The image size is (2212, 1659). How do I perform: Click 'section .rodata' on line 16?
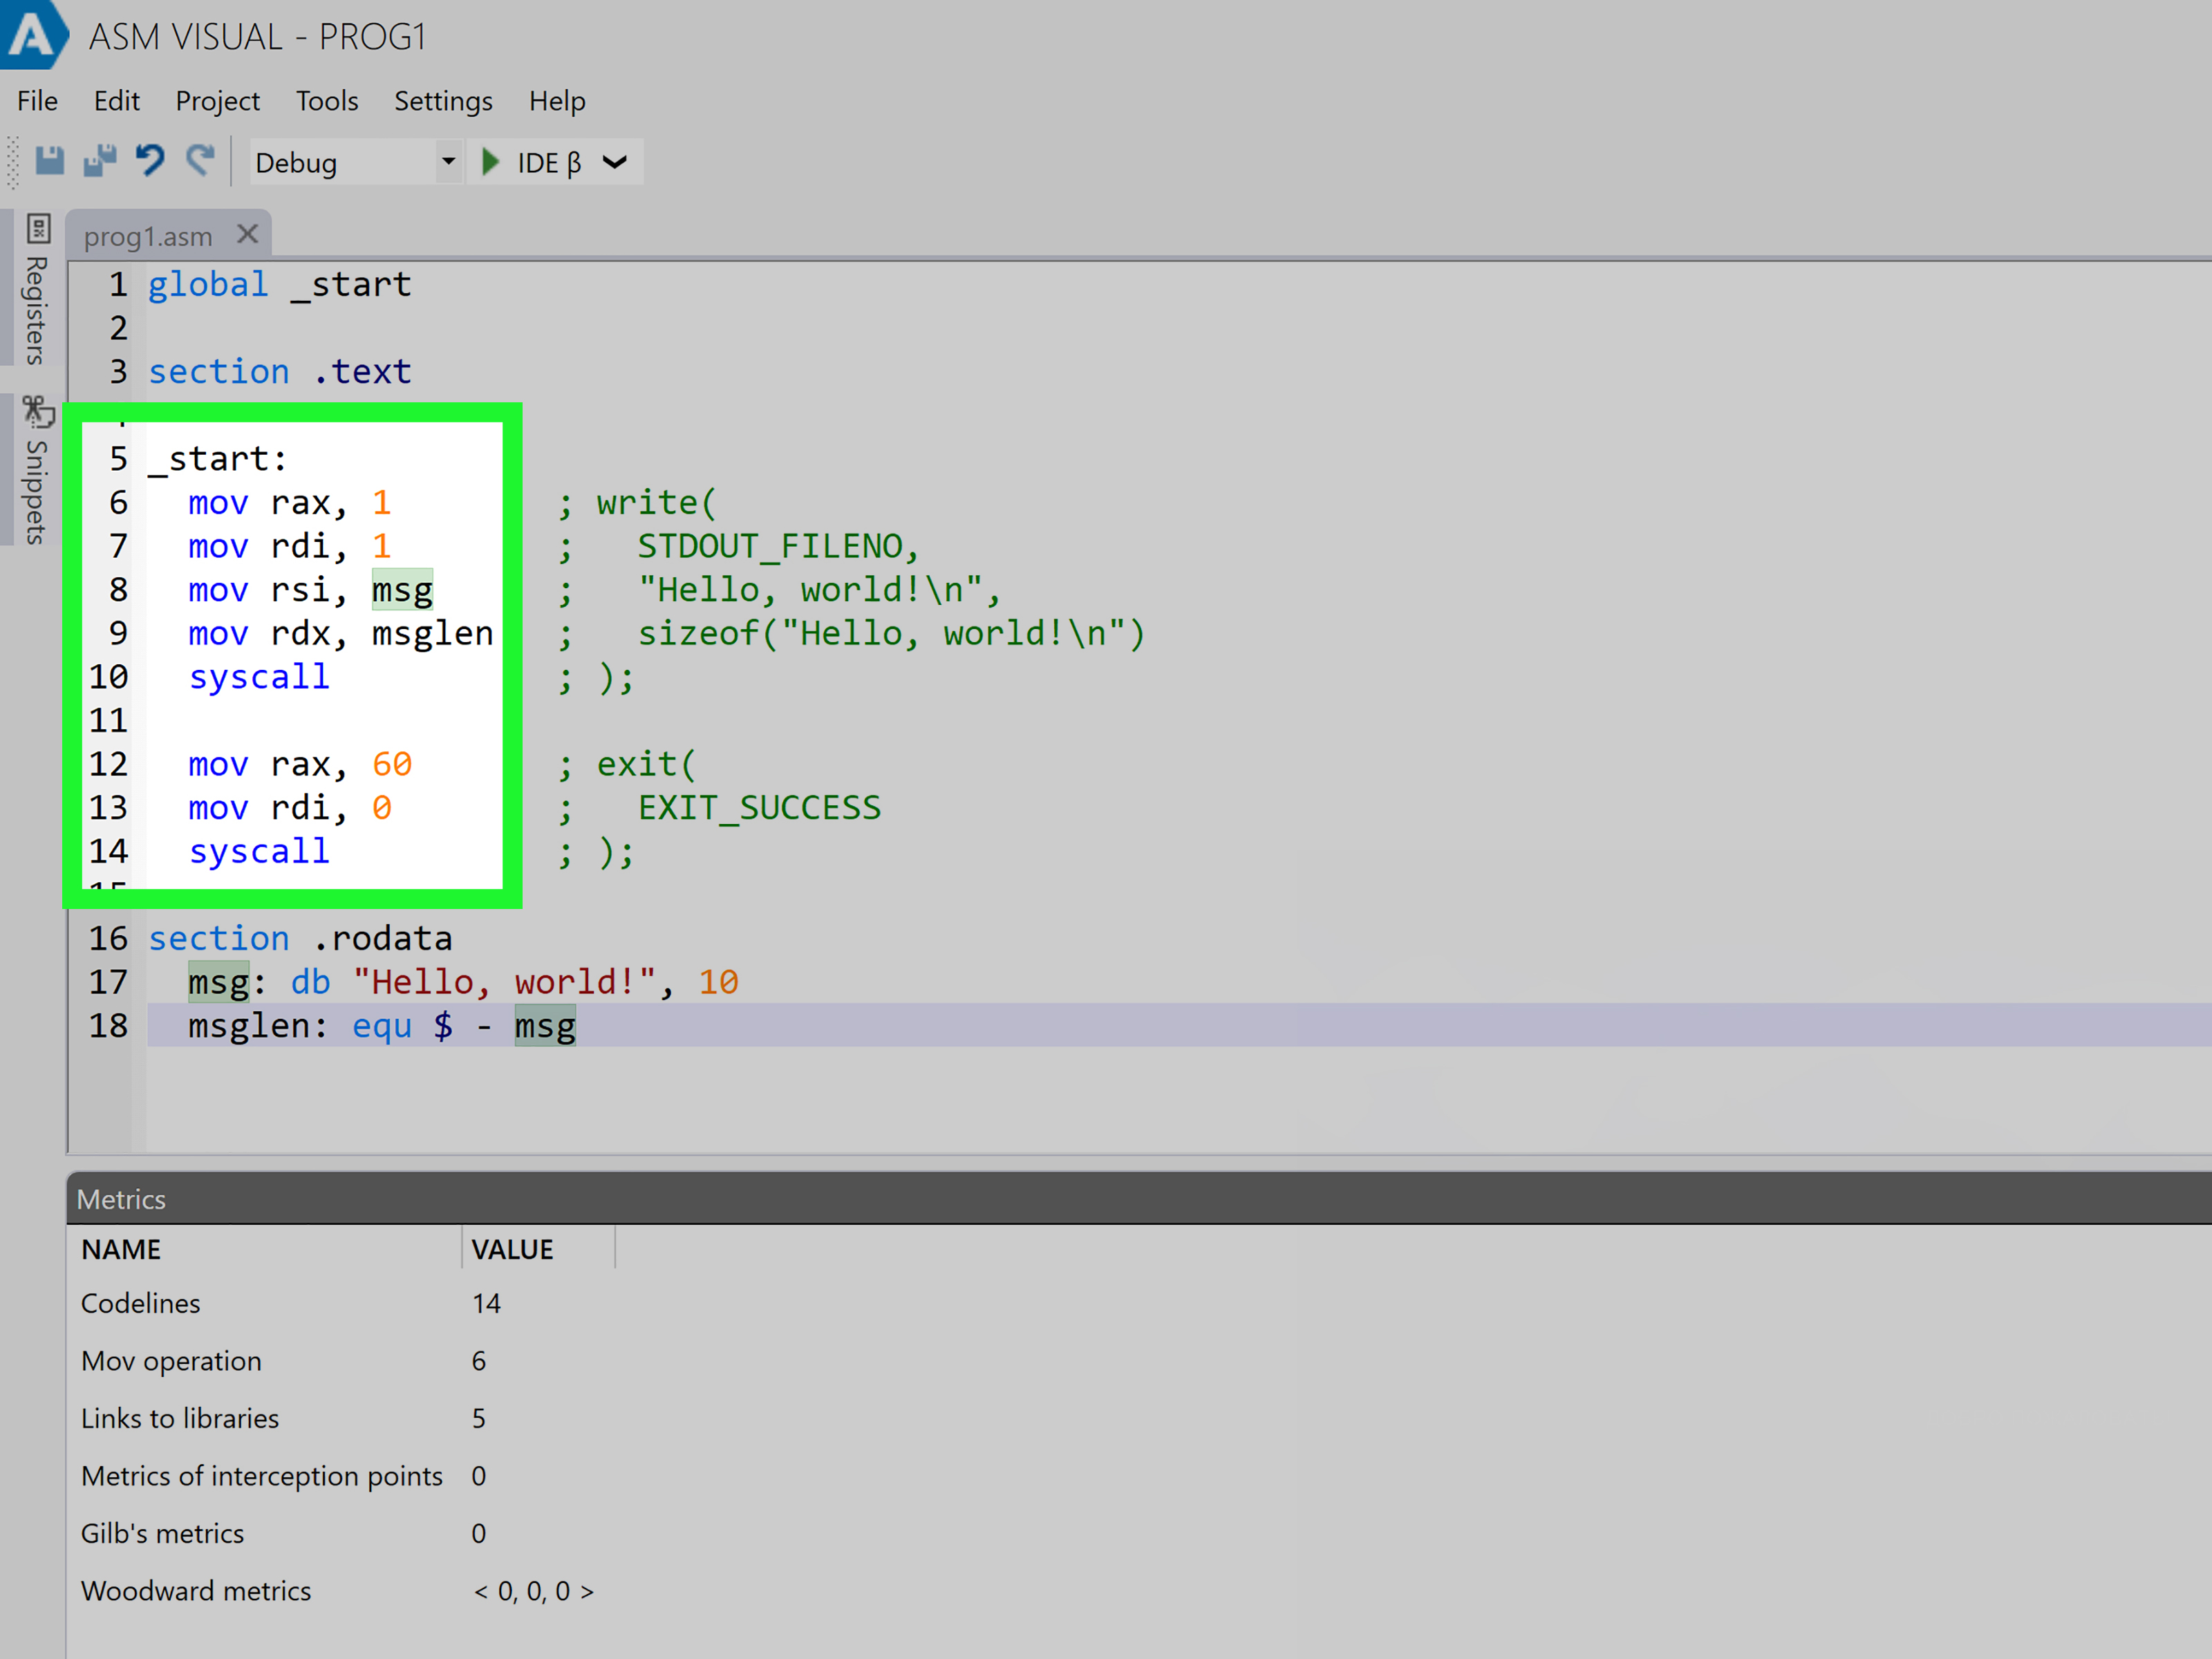300,939
